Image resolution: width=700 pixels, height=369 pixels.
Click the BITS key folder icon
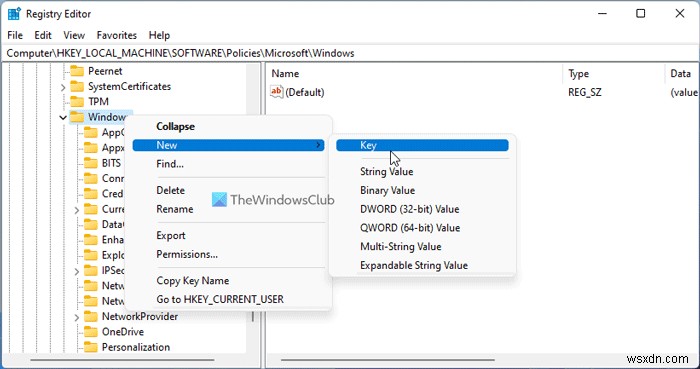91,163
